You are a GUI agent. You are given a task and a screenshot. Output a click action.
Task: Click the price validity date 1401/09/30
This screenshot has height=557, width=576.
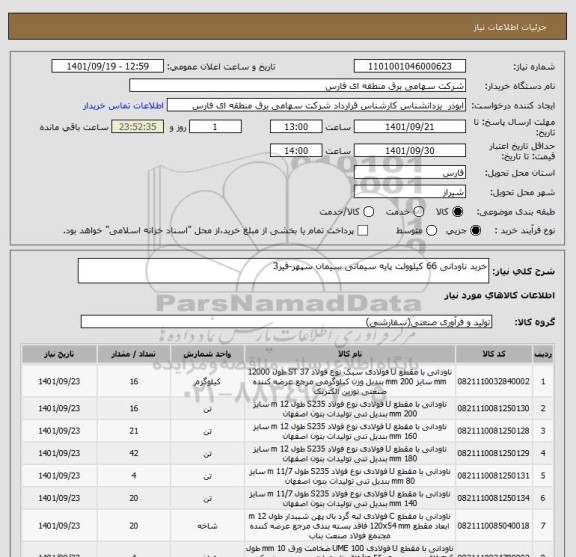point(410,151)
